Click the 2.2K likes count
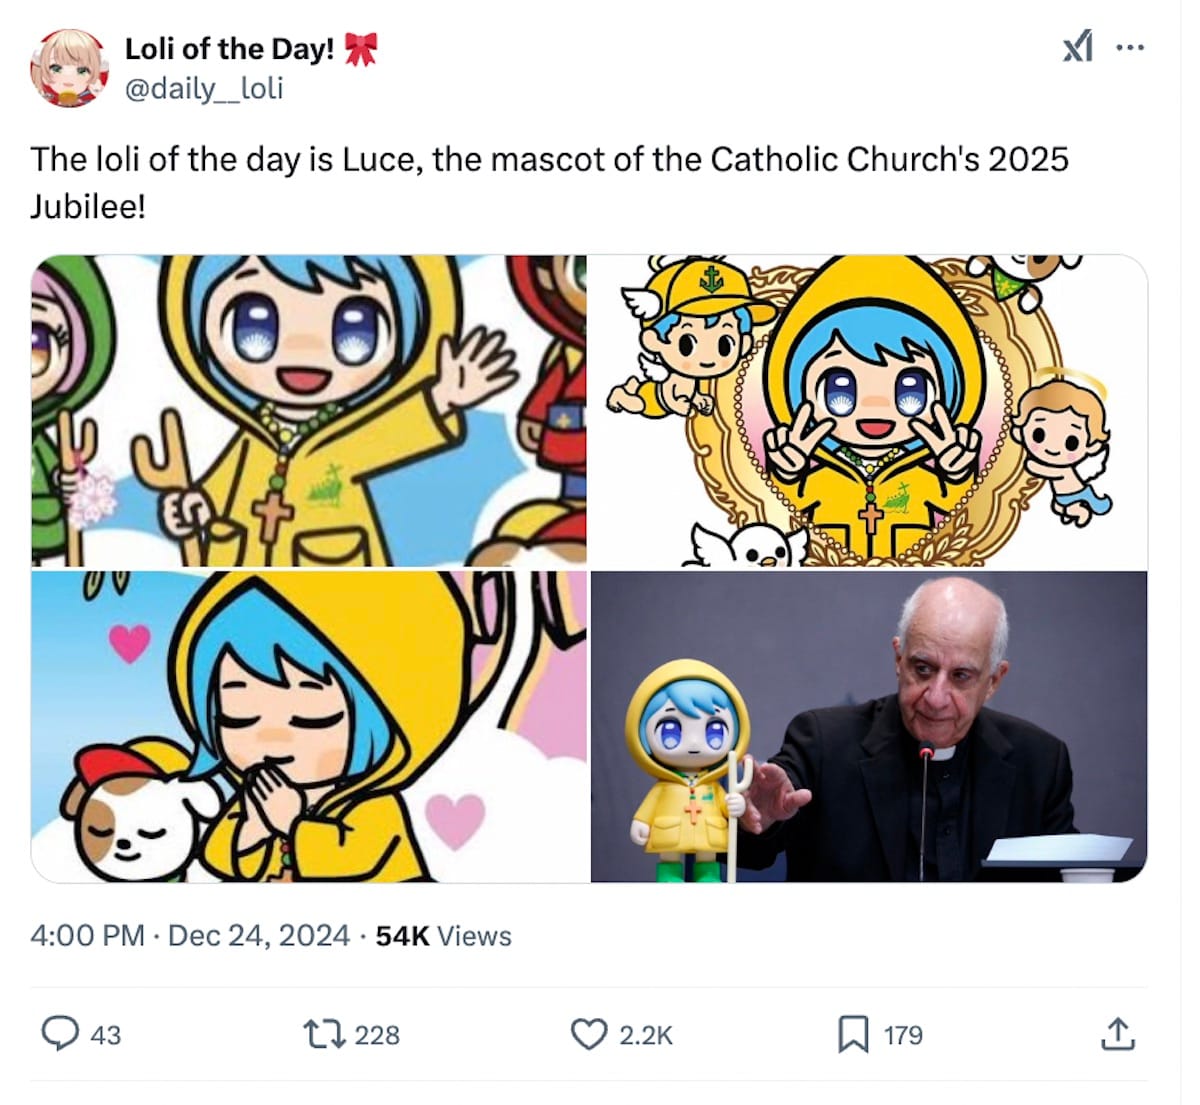Screen dimensions: 1200x1105 (x=646, y=1035)
